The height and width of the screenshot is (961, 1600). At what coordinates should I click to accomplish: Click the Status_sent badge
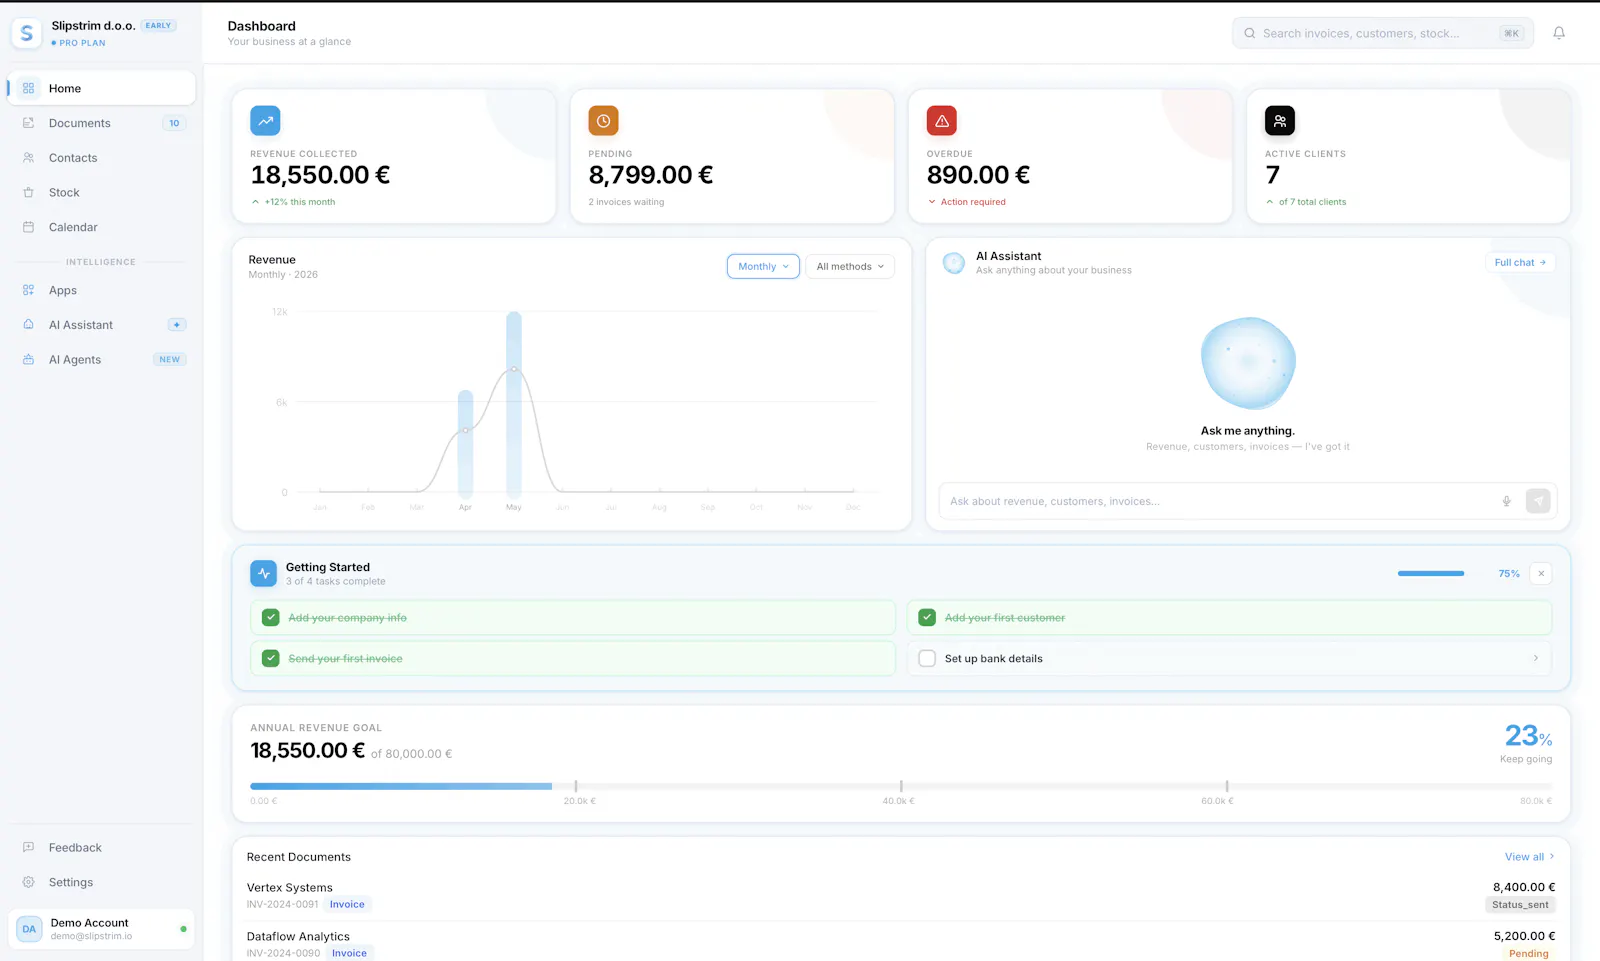pos(1520,905)
